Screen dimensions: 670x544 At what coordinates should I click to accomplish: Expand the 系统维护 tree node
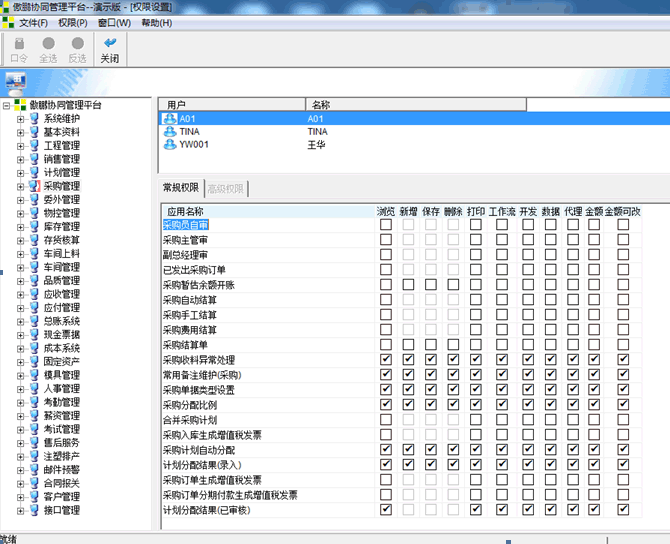point(20,119)
